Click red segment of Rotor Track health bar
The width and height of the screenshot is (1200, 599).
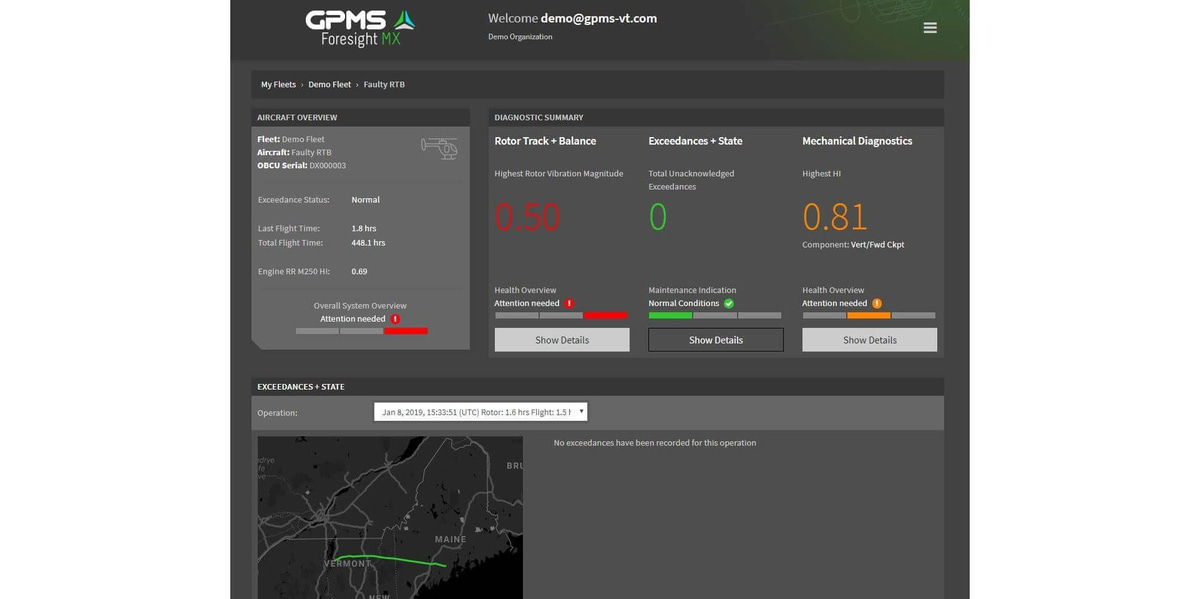pos(606,316)
